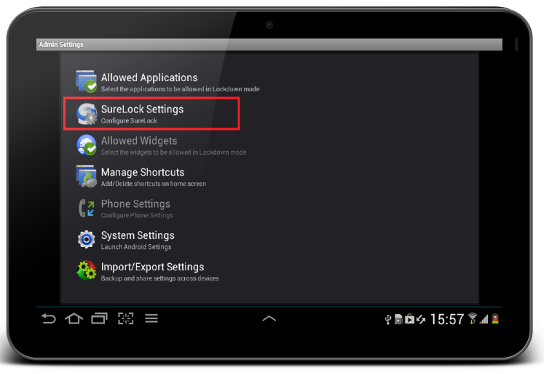The height and width of the screenshot is (374, 544).
Task: Open the Allowed Applications icon
Action: point(86,82)
